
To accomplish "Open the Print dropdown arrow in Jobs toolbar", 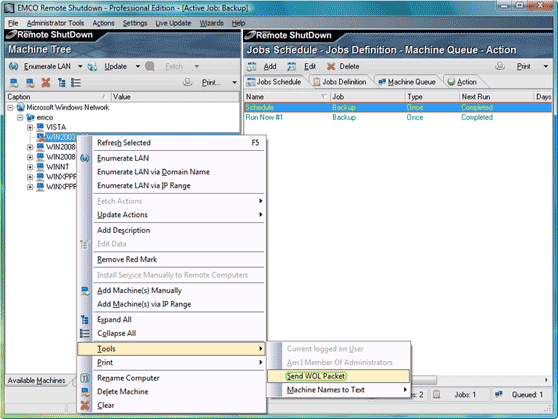I will click(x=546, y=67).
